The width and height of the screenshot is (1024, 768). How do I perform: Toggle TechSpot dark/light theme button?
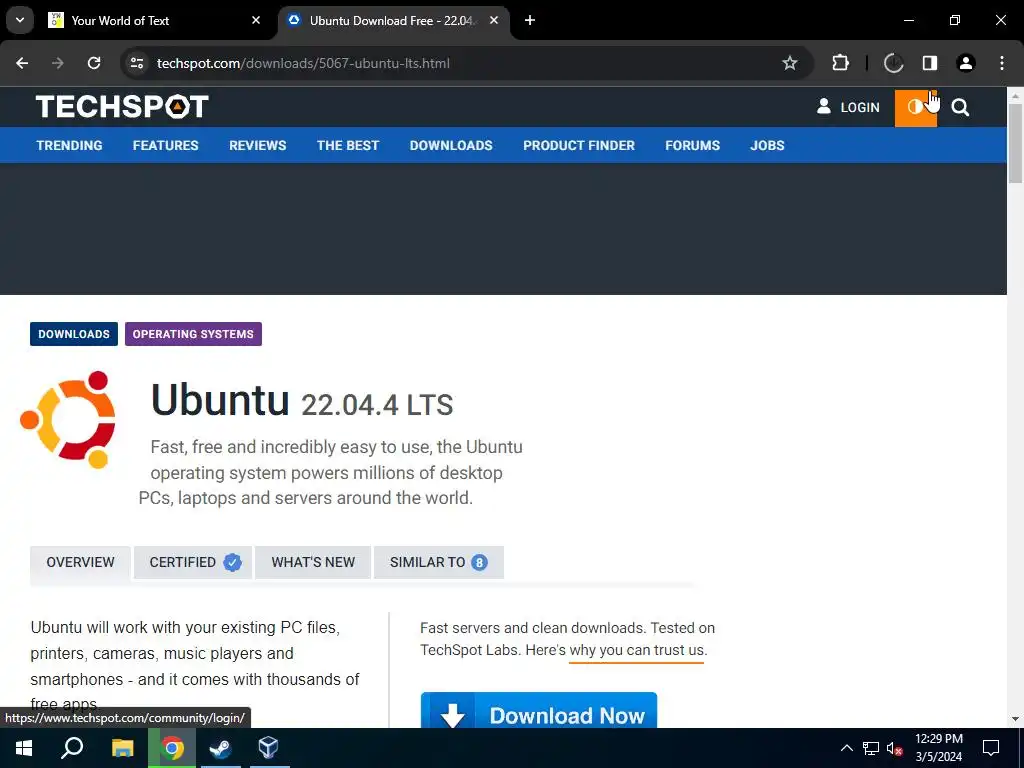point(916,108)
